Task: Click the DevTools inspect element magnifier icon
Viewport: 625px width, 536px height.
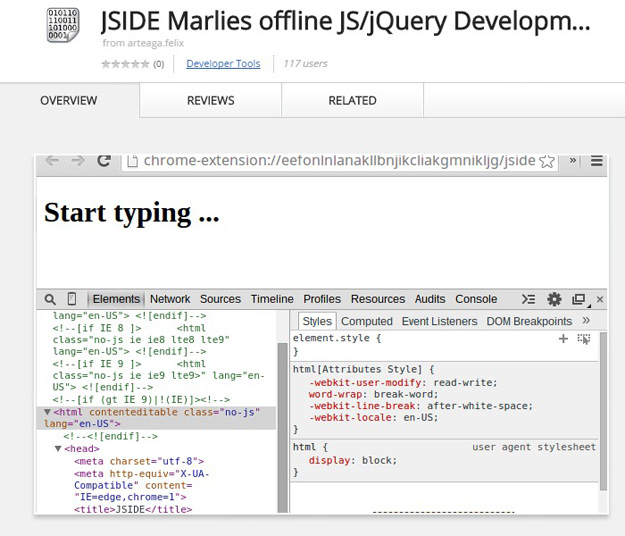Action: (50, 299)
